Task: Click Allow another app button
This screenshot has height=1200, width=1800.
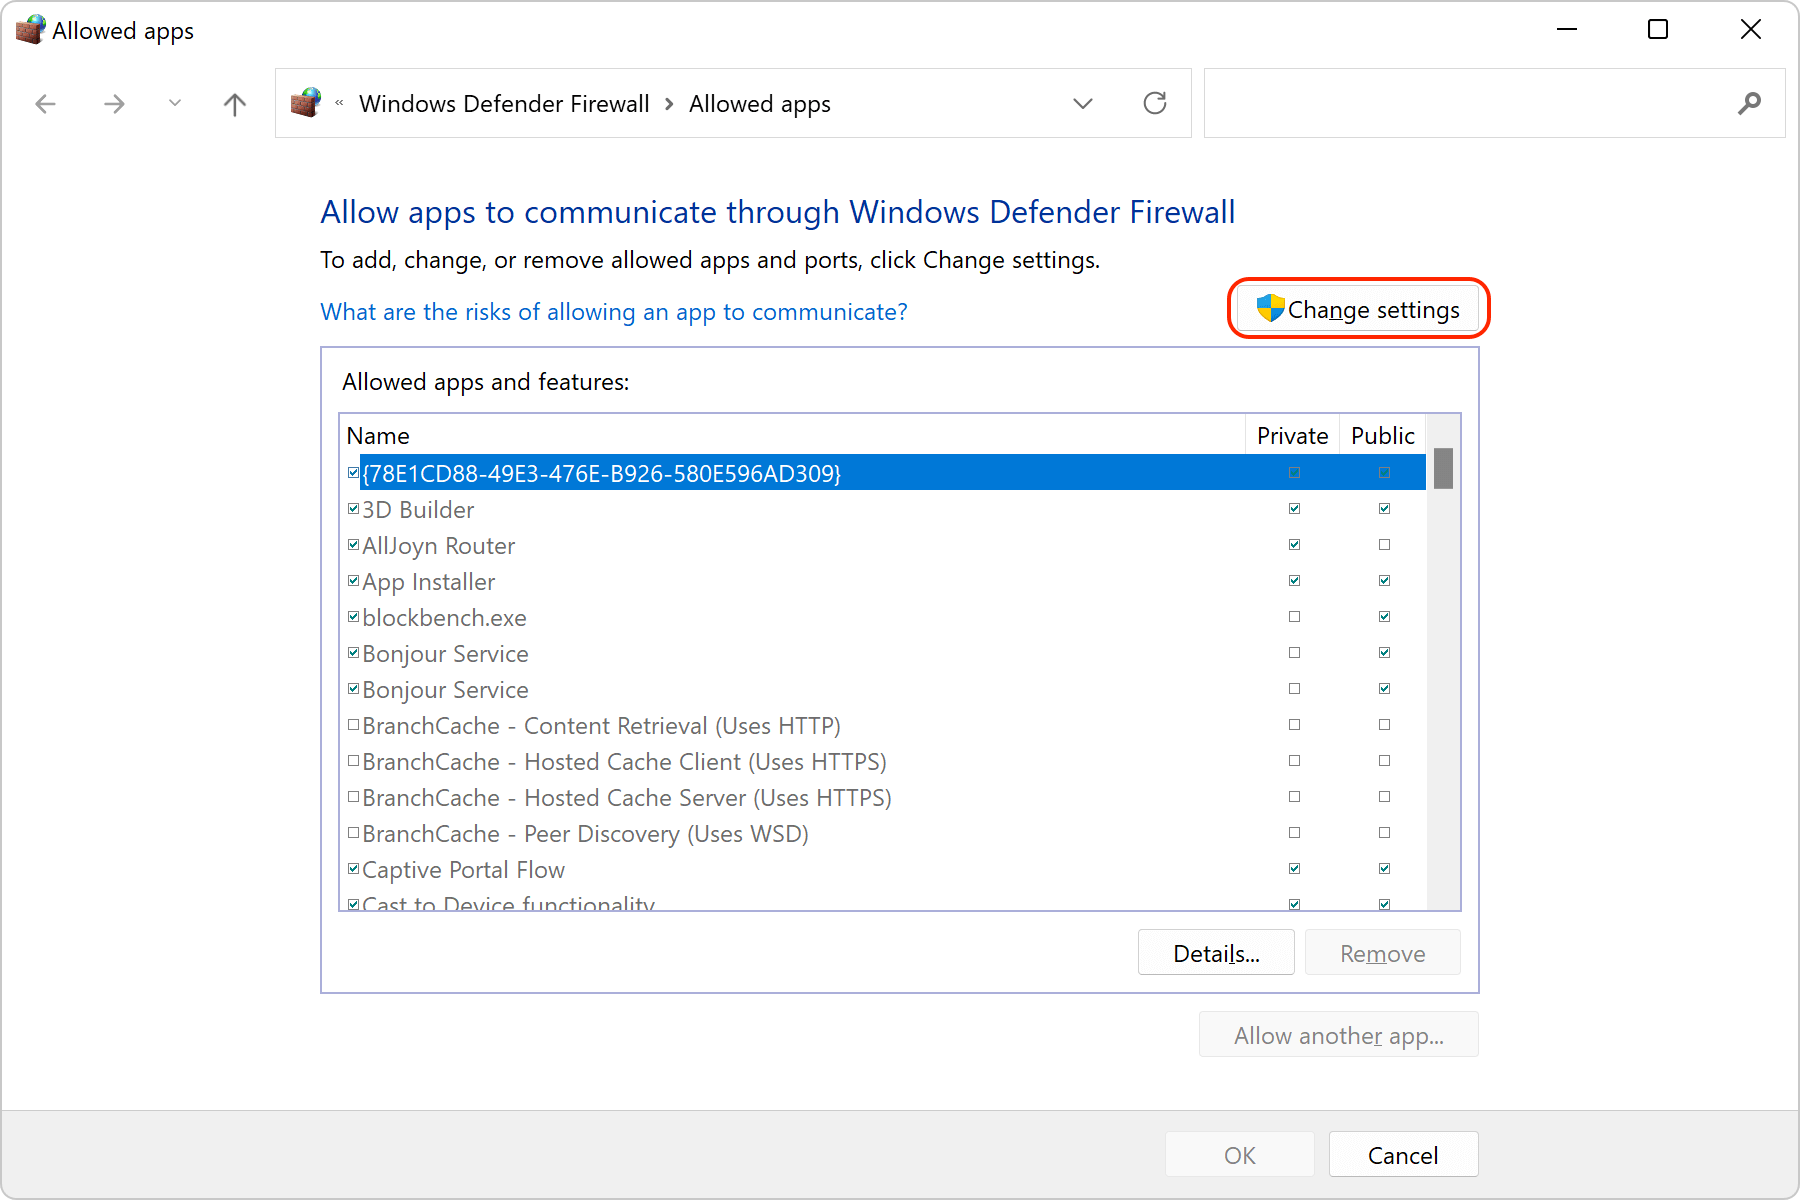Action: tap(1339, 1035)
